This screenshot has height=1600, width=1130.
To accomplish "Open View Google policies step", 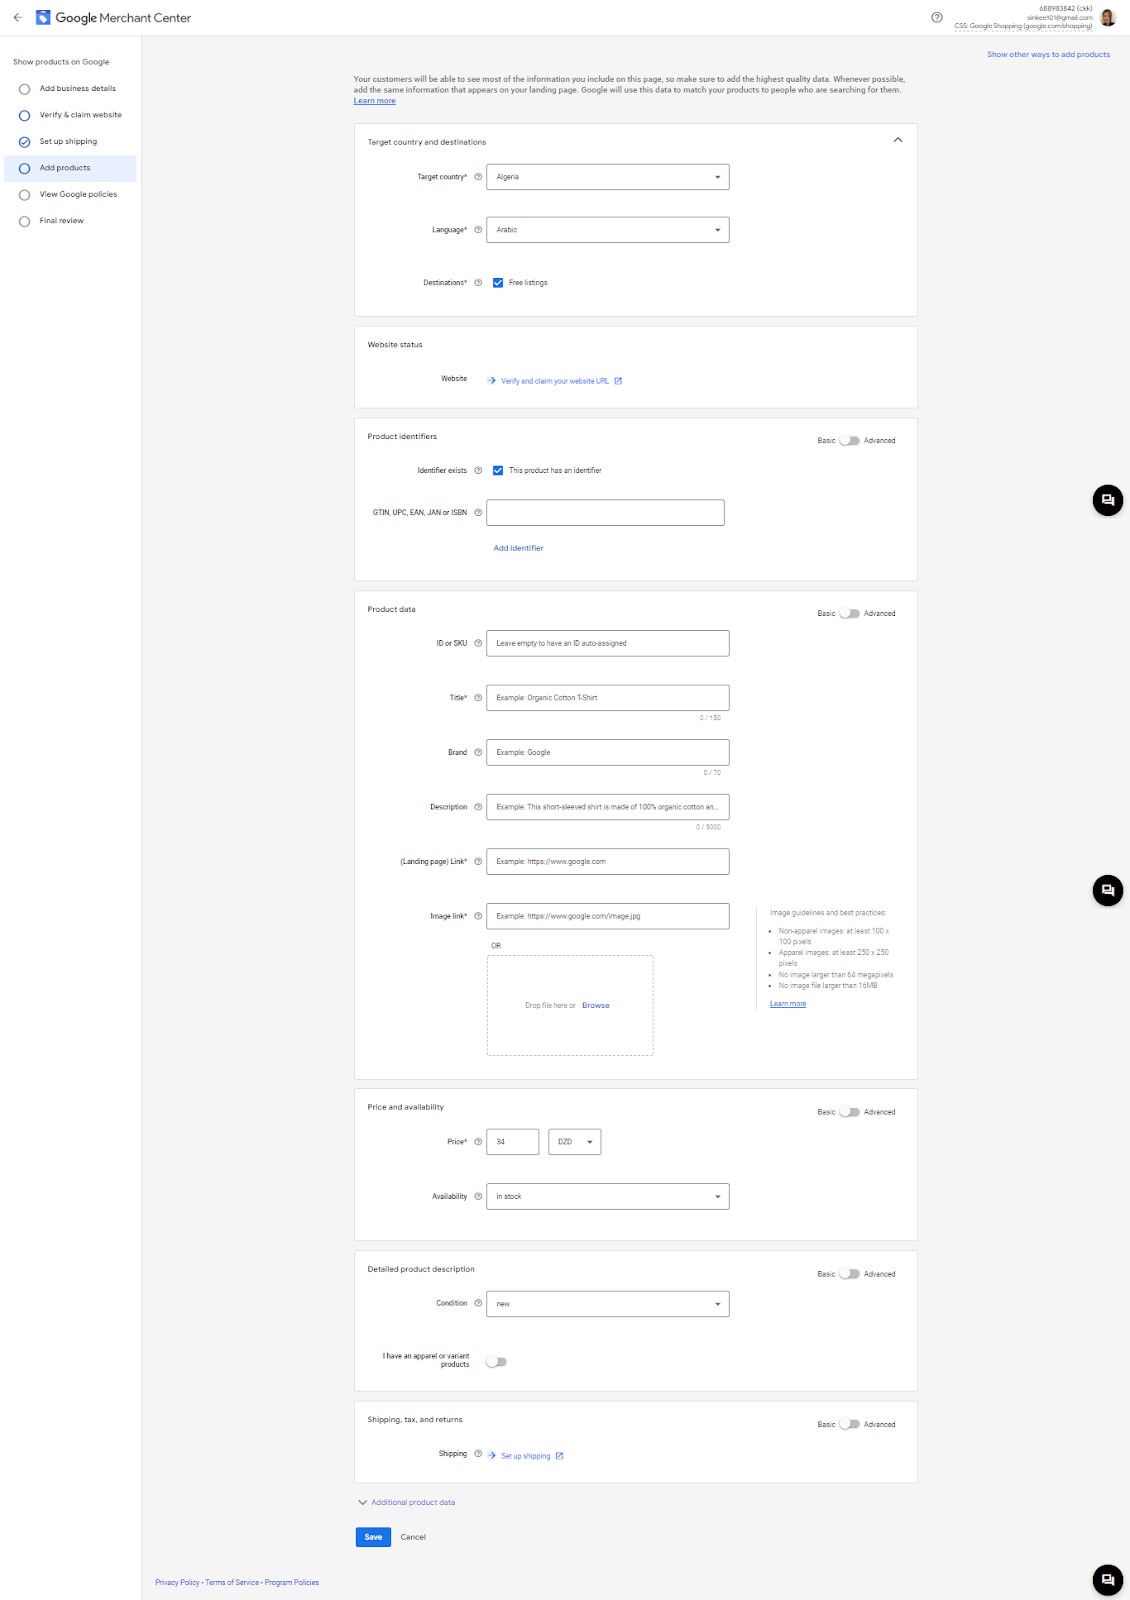I will point(78,194).
